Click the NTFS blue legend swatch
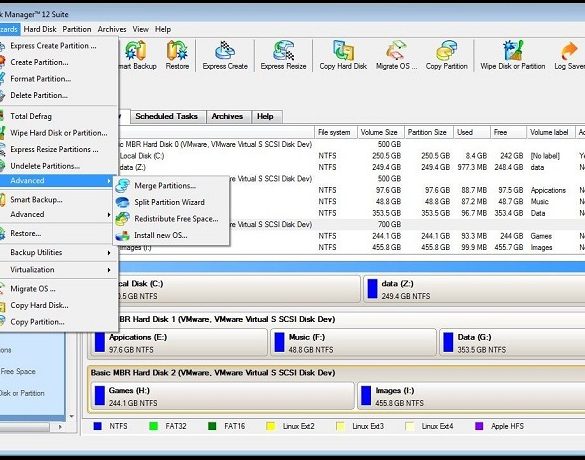The height and width of the screenshot is (460, 585). pyautogui.click(x=97, y=426)
